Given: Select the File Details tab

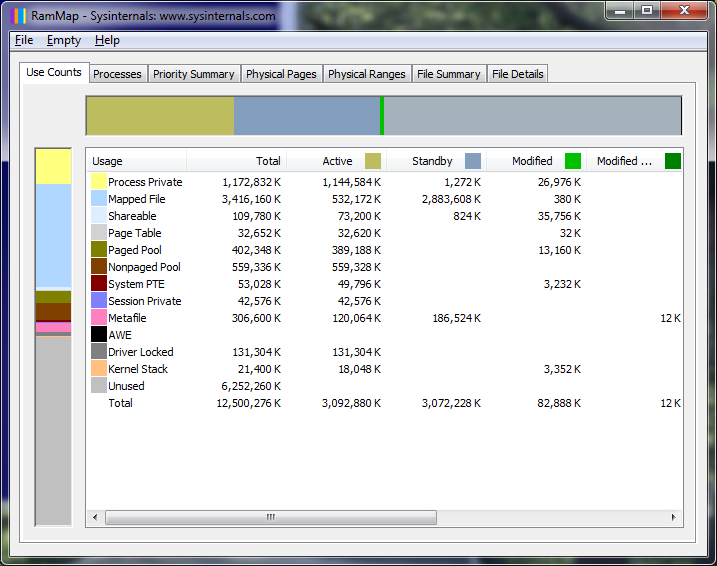Looking at the screenshot, I should (517, 74).
